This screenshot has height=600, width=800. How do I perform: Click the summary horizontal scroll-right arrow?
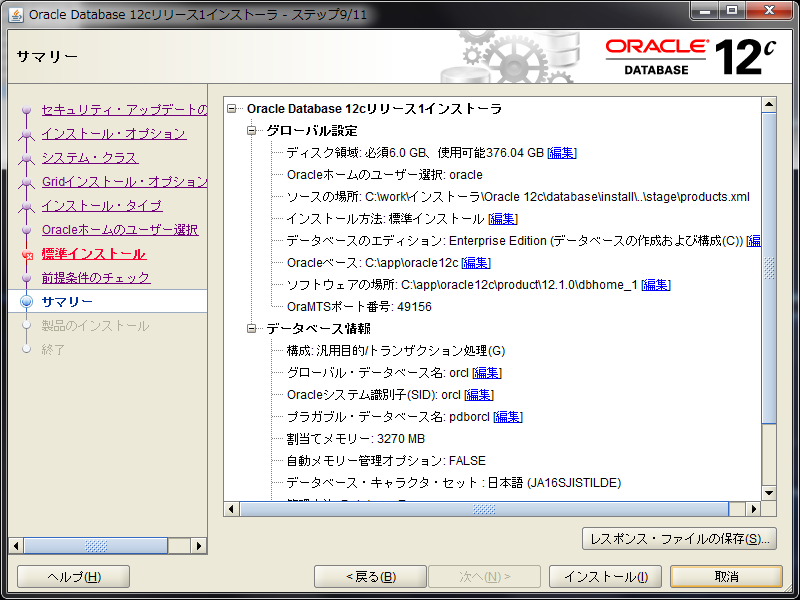754,509
